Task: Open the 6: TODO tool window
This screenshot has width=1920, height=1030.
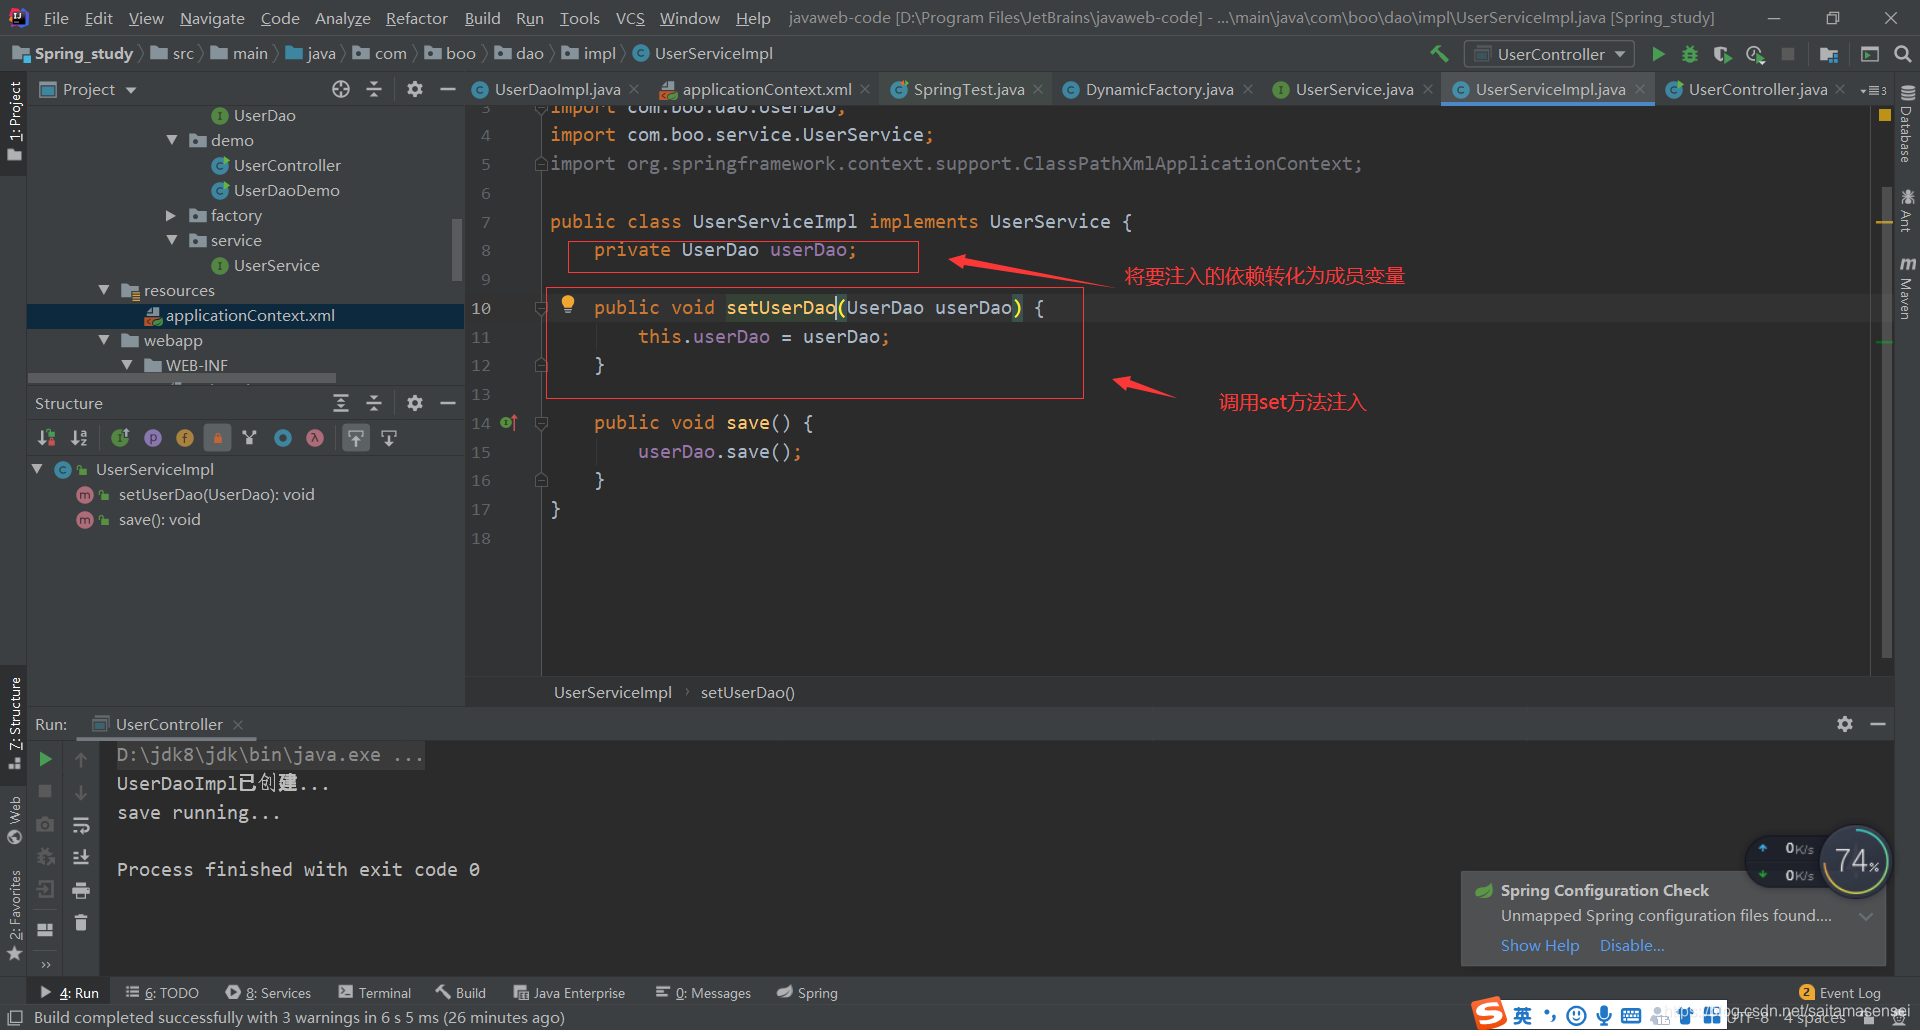Action: coord(162,993)
